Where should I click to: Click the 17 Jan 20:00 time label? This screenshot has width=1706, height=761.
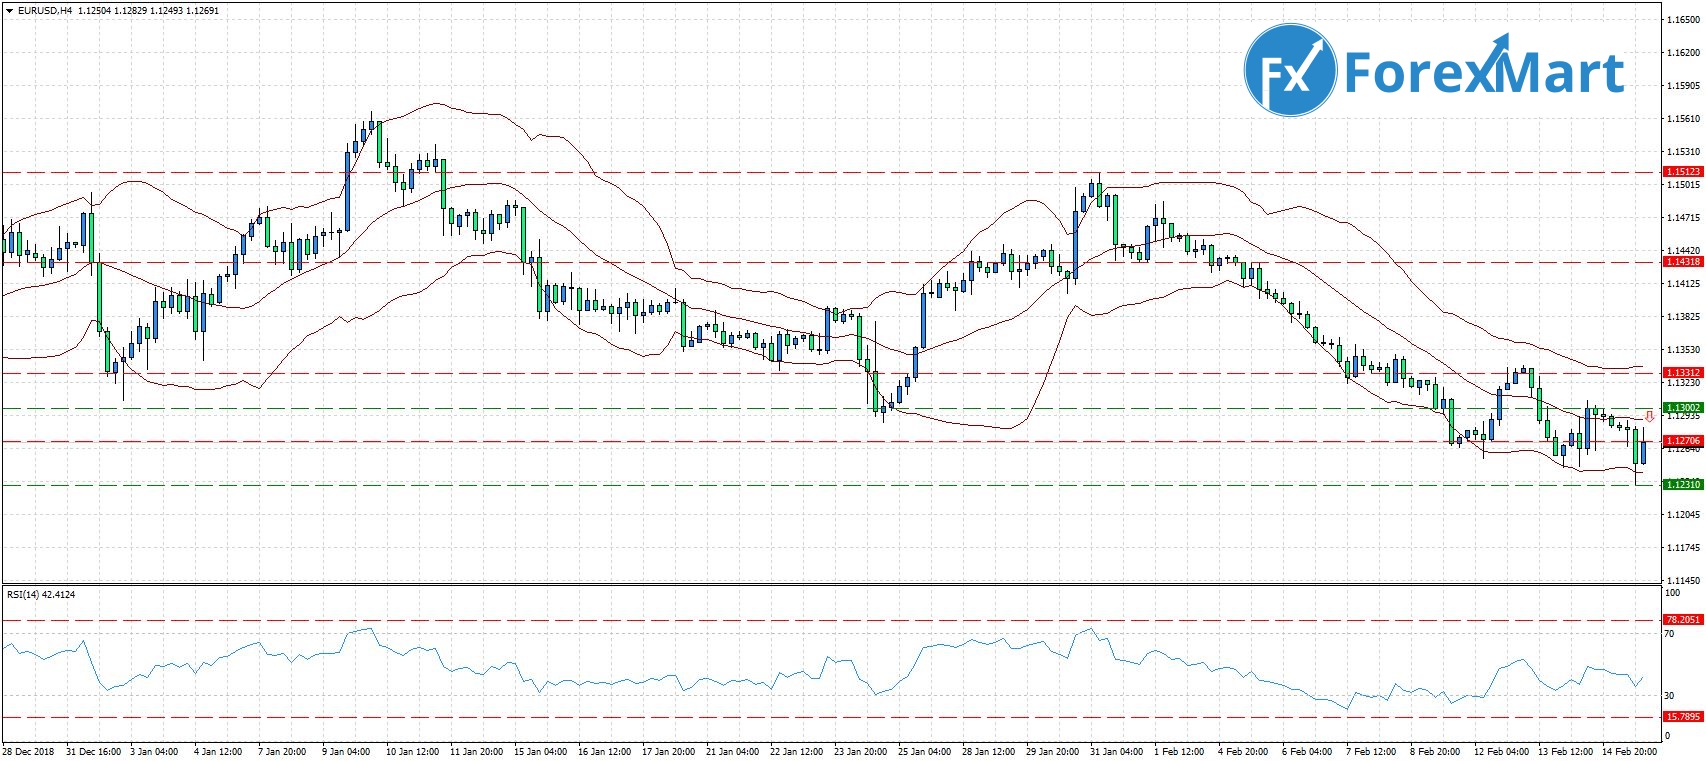tap(668, 752)
